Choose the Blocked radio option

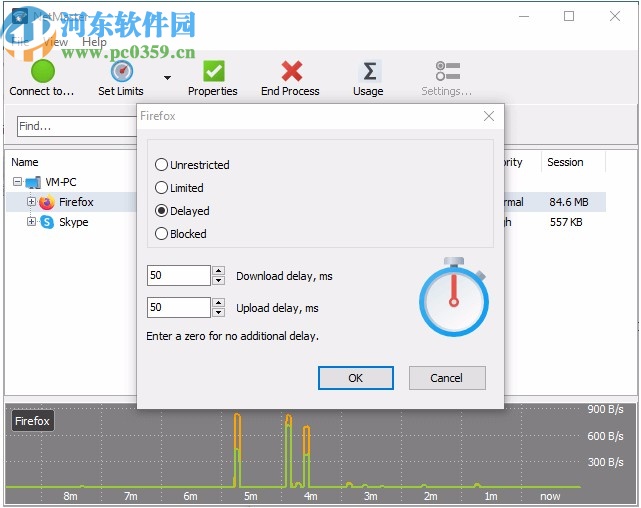click(161, 233)
